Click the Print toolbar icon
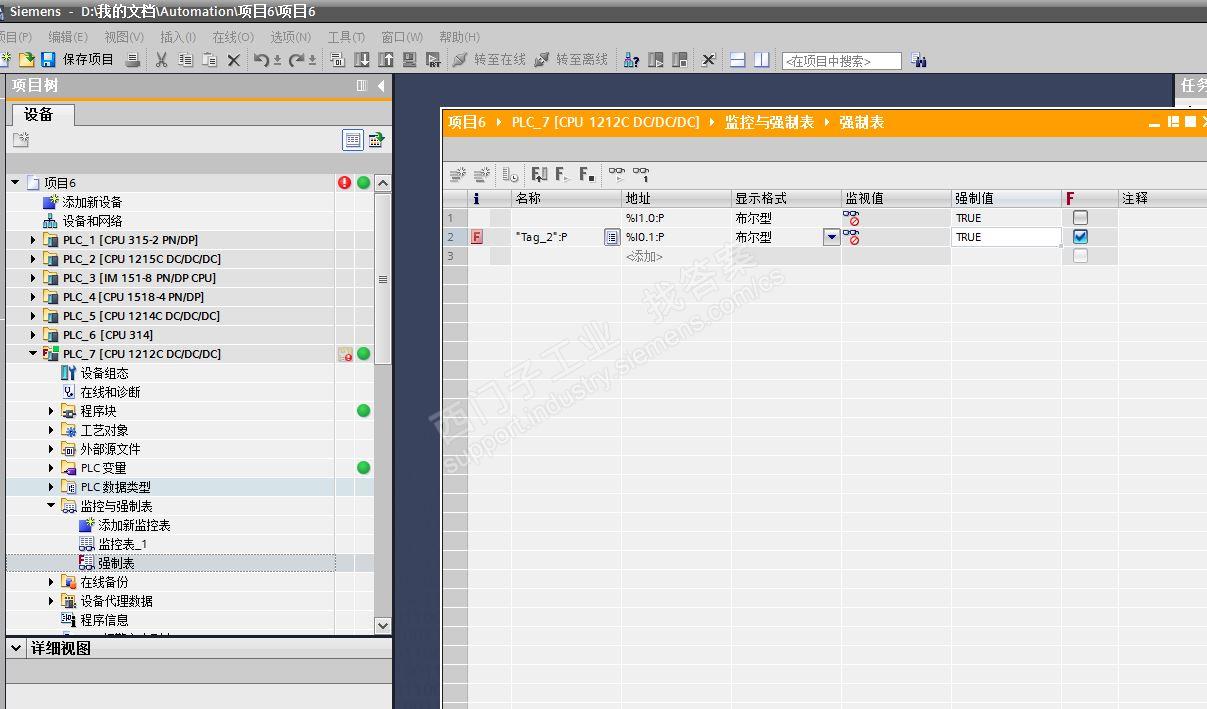Image resolution: width=1207 pixels, height=709 pixels. point(132,60)
